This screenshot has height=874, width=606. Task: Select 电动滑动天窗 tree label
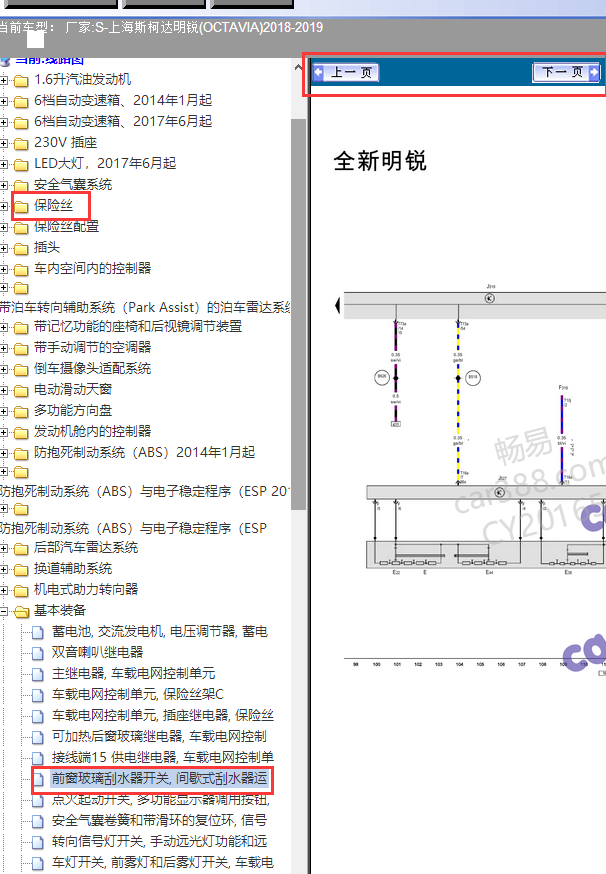coord(73,389)
